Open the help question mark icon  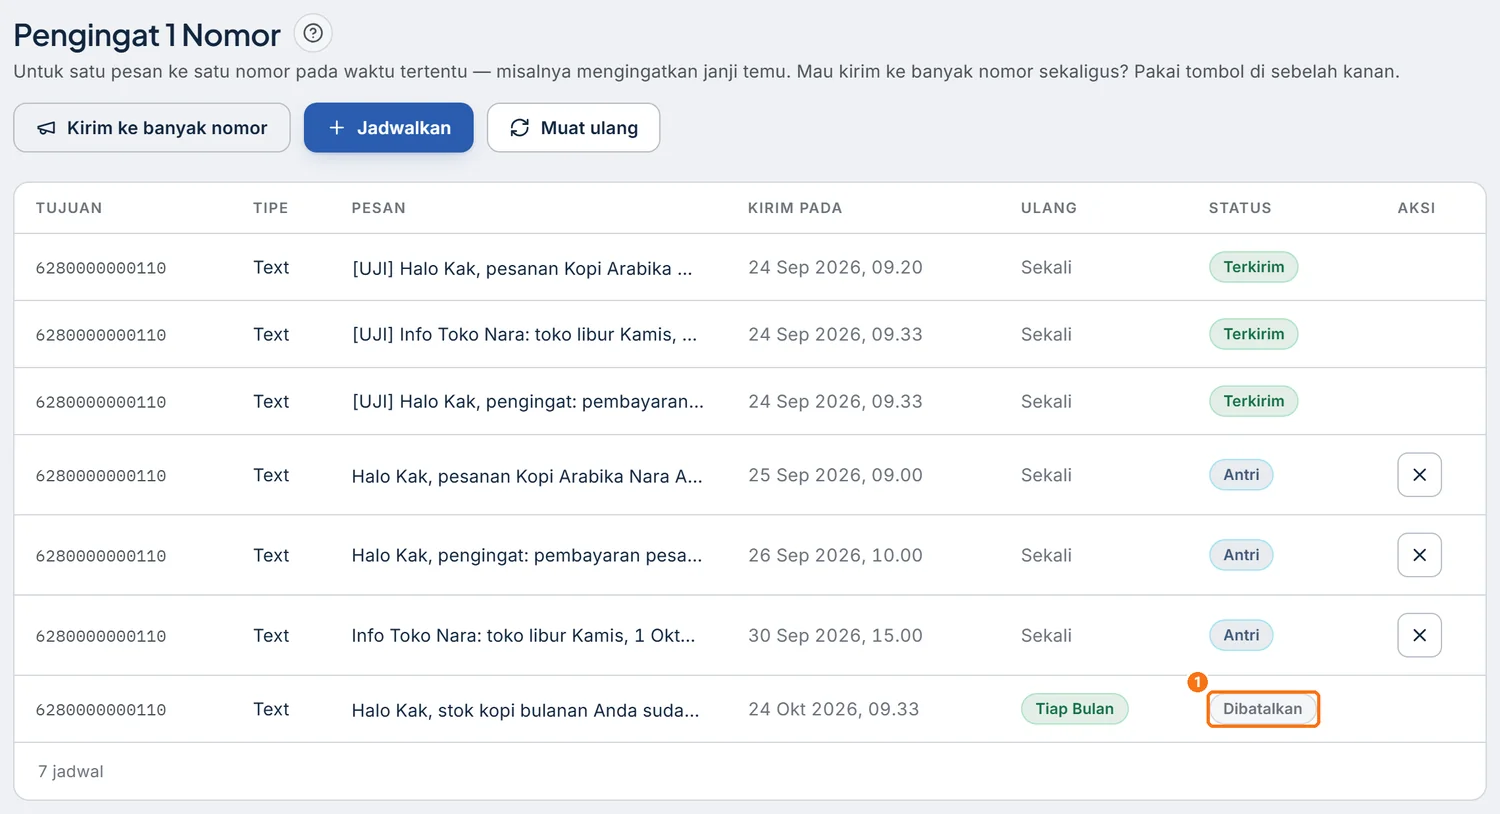pyautogui.click(x=313, y=34)
